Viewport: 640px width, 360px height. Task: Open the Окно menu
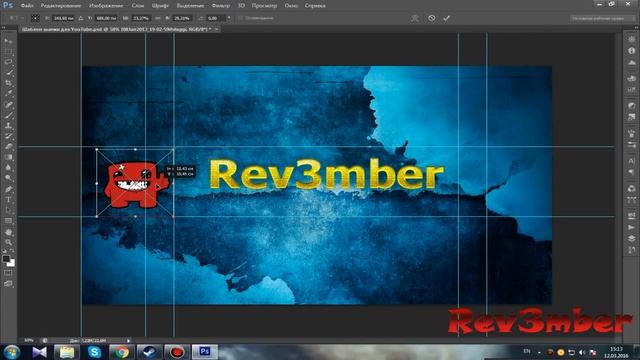click(291, 6)
